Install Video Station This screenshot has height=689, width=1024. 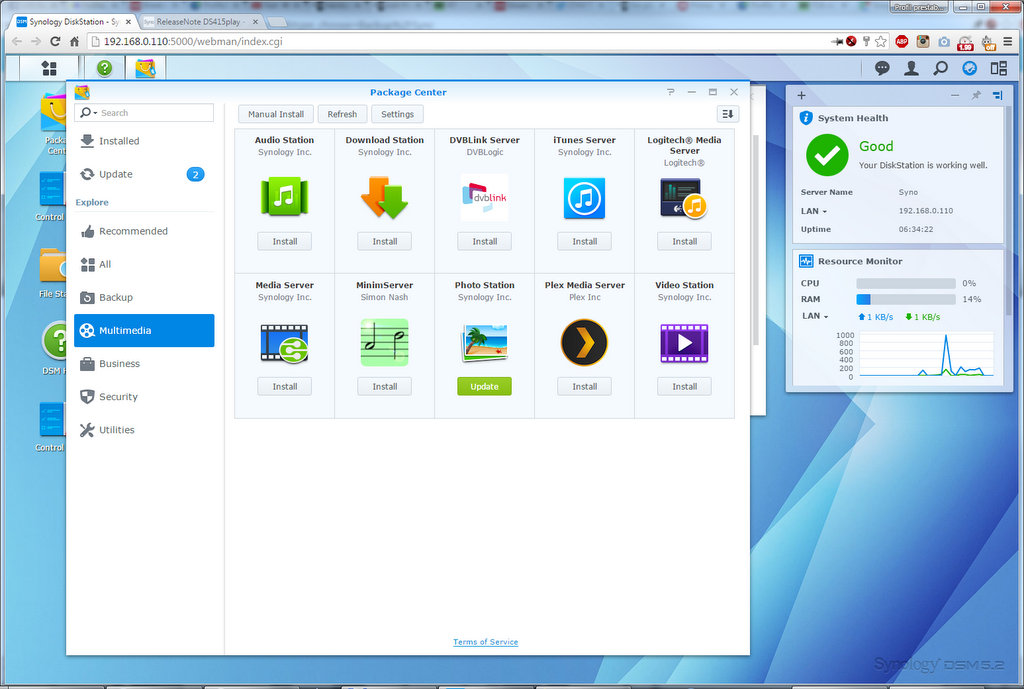pos(684,387)
